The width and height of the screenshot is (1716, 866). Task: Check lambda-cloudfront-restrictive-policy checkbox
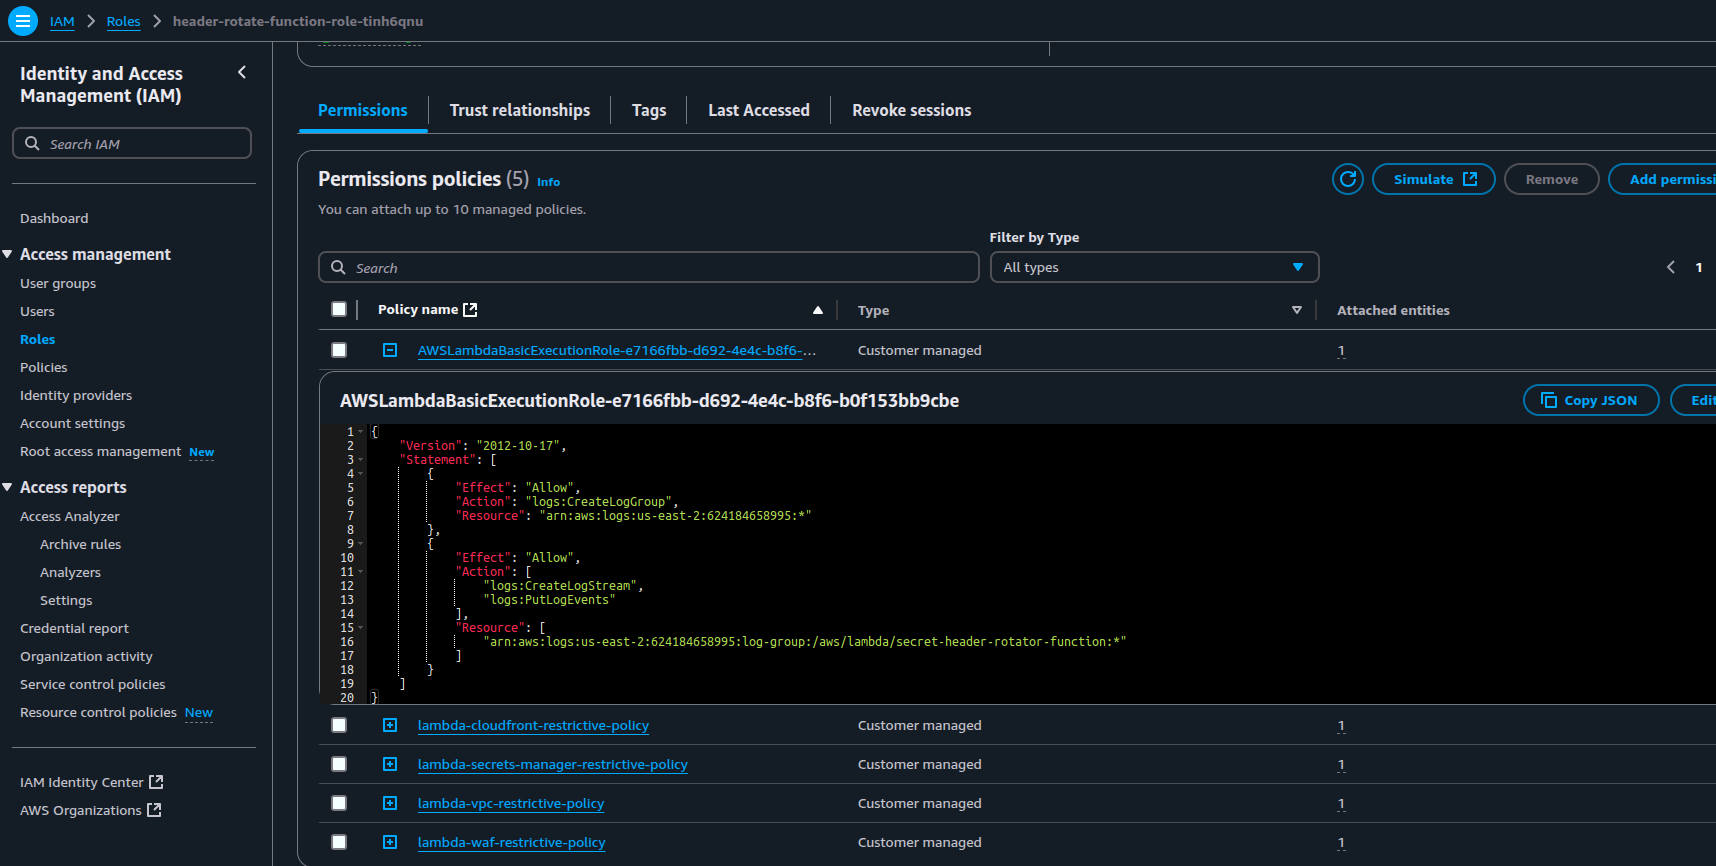click(339, 725)
